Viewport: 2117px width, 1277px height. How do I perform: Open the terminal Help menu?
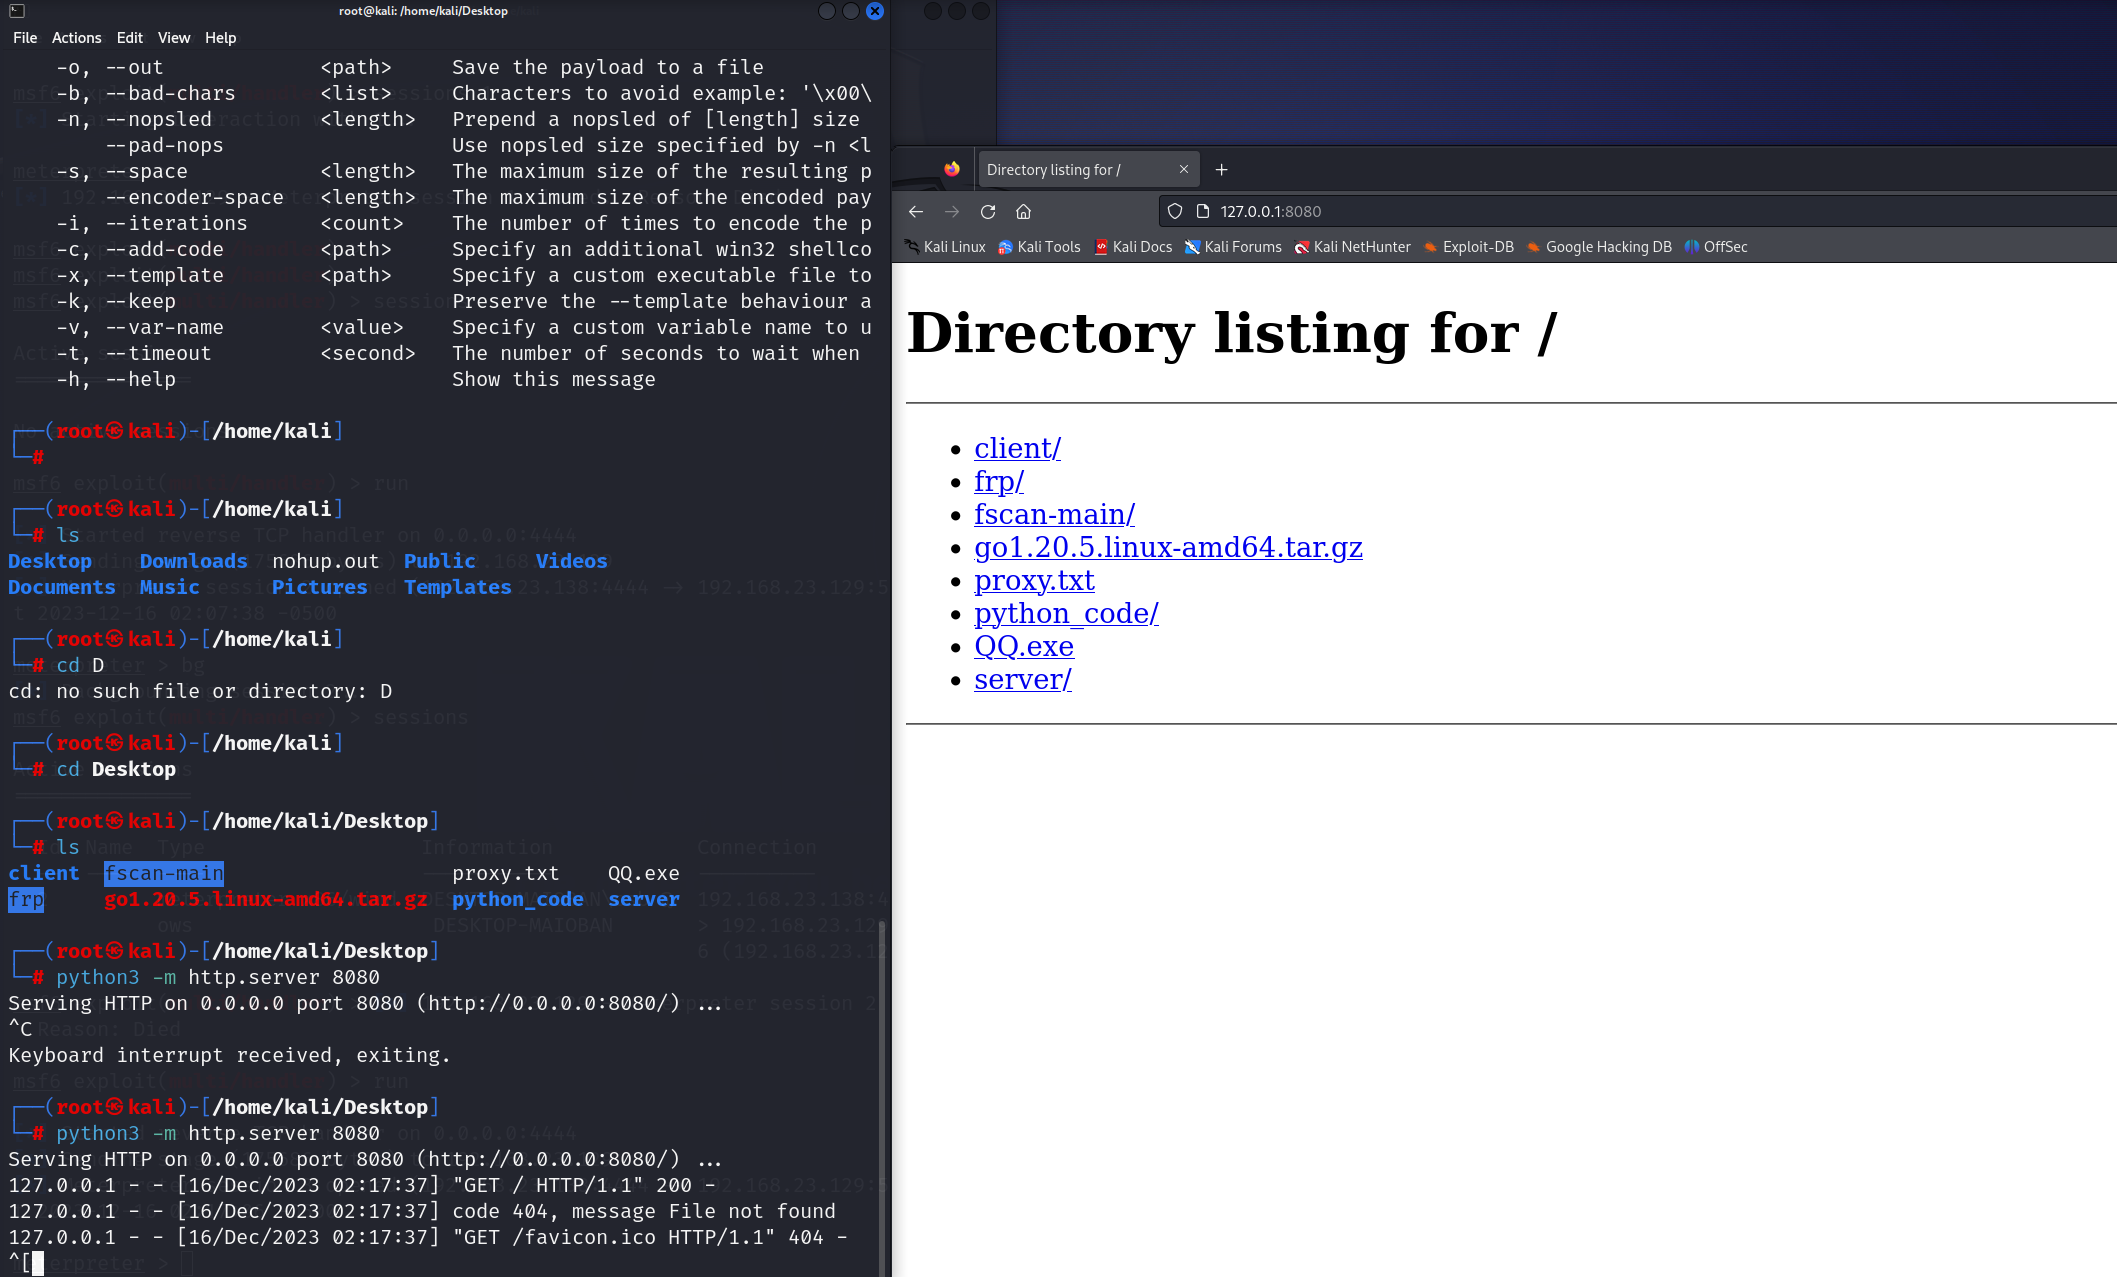tap(221, 38)
